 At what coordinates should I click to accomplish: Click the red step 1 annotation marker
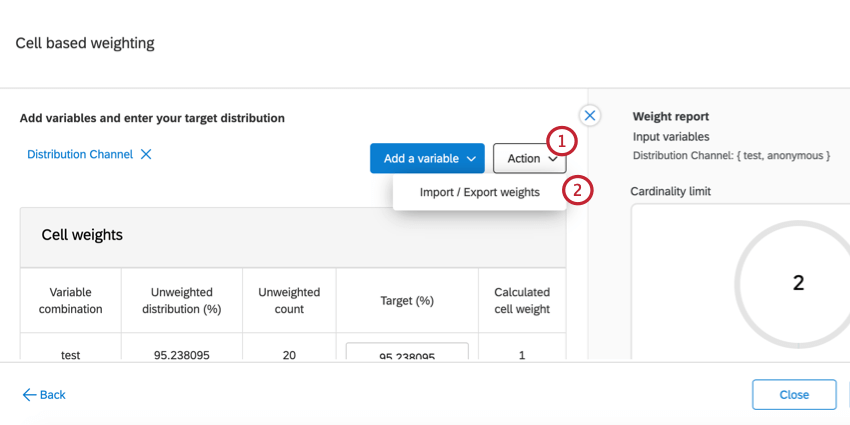click(x=561, y=140)
